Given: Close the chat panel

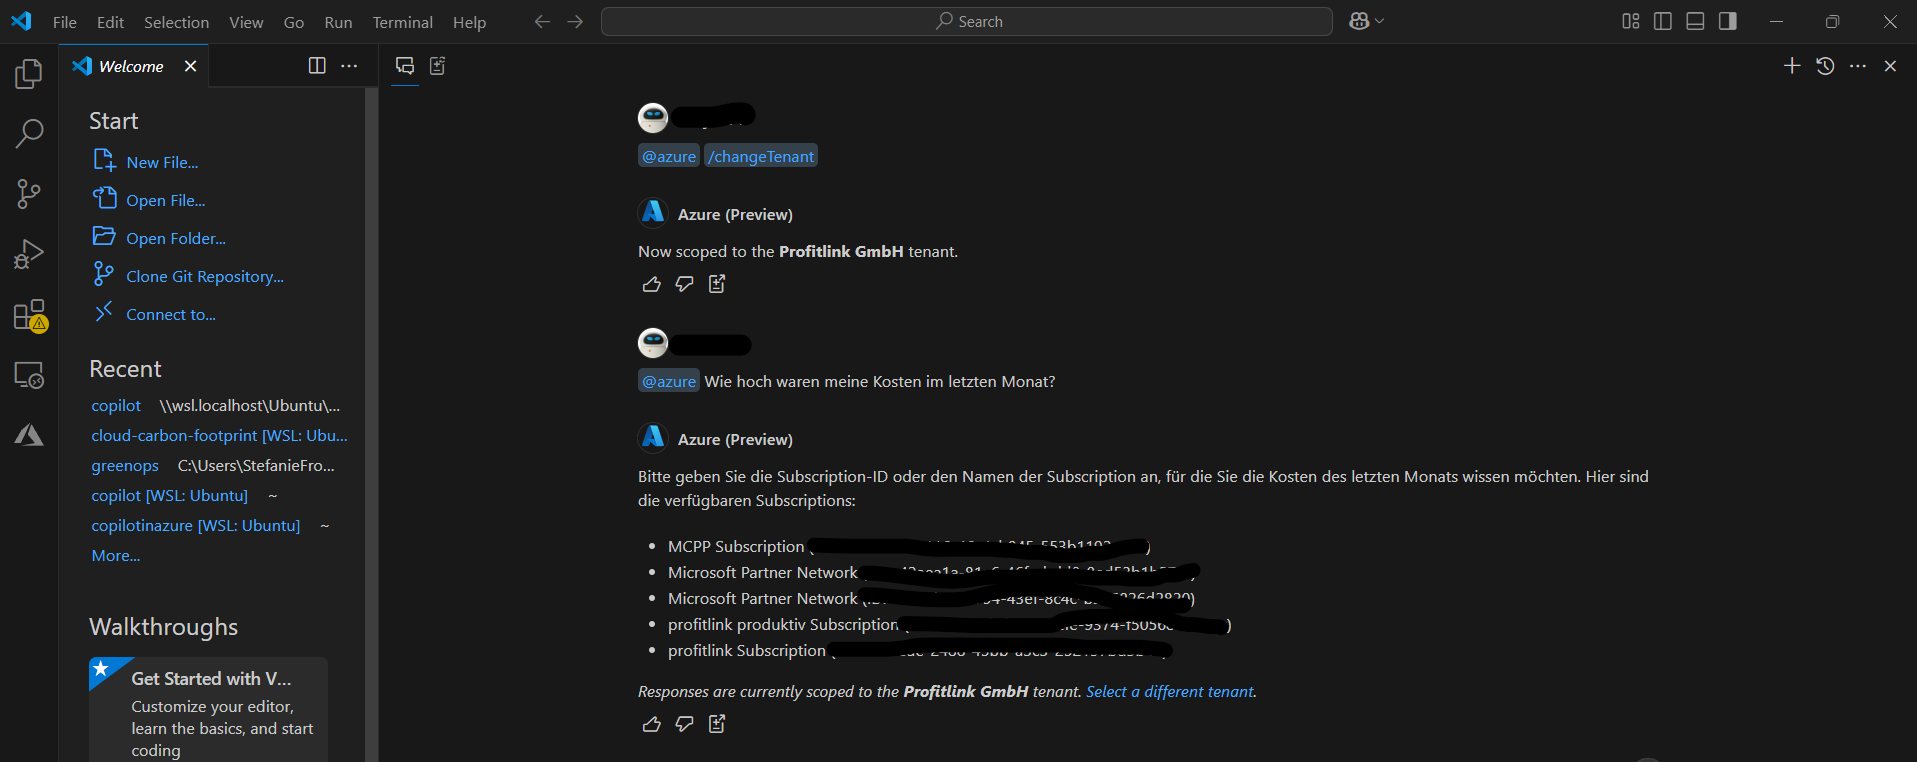Looking at the screenshot, I should pos(1890,66).
